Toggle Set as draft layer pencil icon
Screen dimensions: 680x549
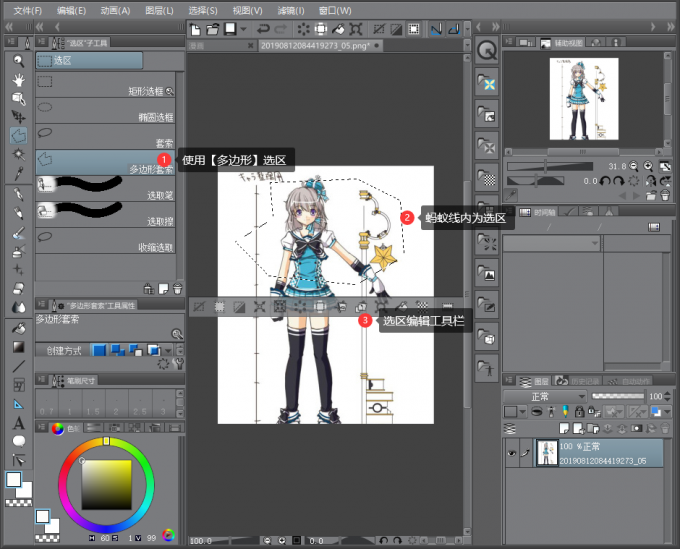click(x=565, y=411)
